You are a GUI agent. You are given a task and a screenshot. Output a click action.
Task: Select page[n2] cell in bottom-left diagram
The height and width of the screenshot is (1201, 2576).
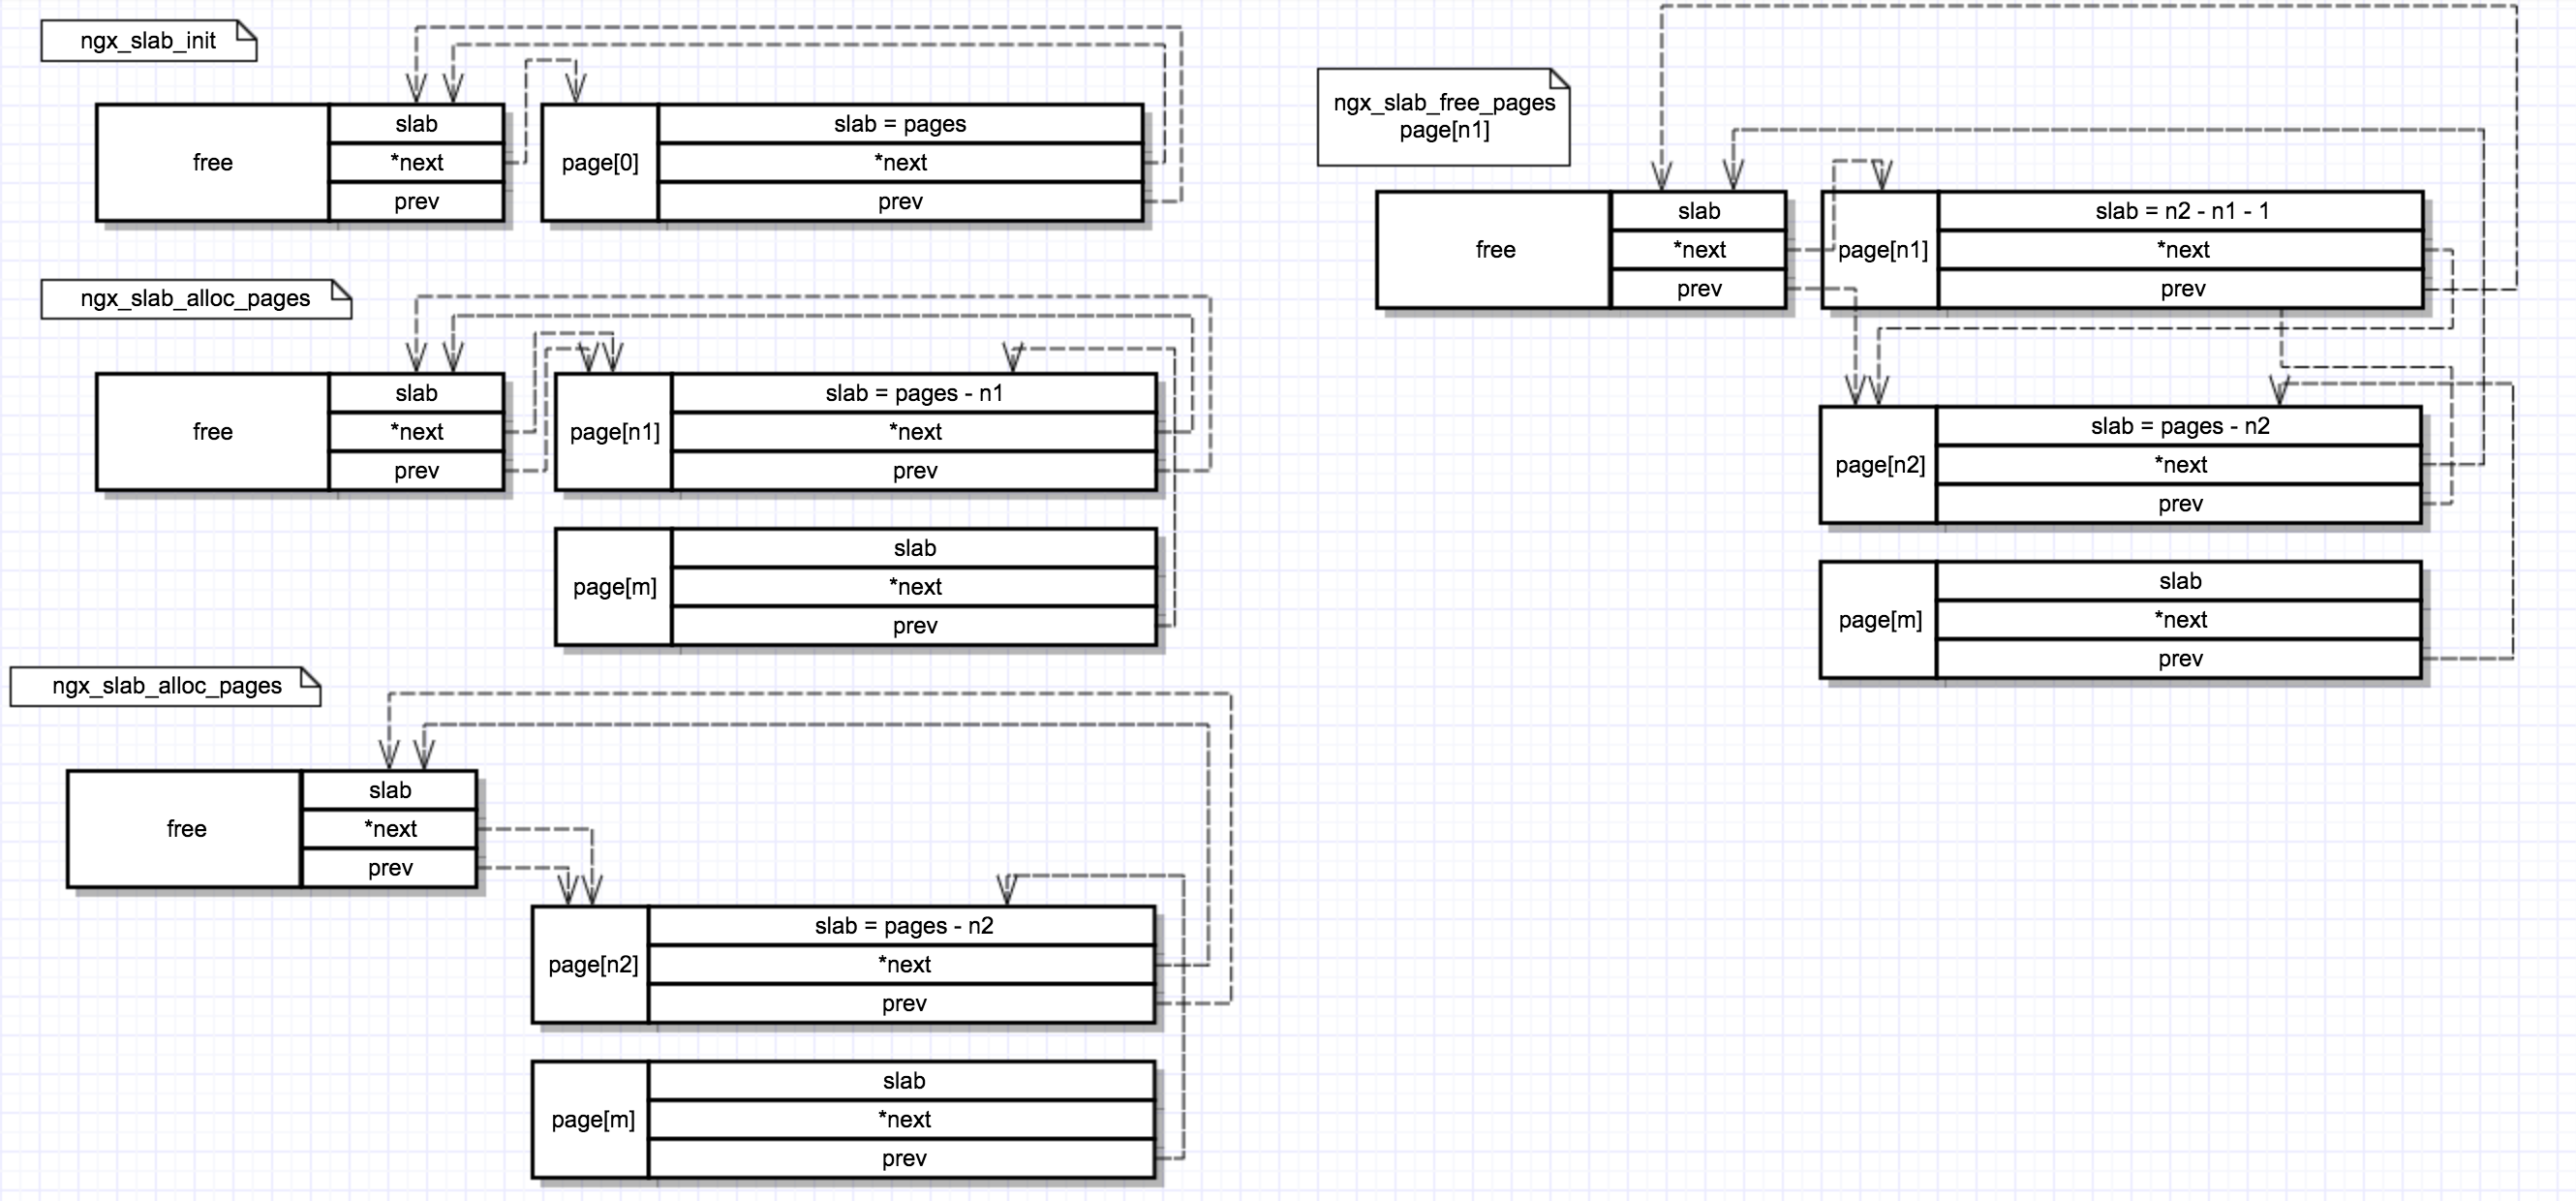[592, 965]
